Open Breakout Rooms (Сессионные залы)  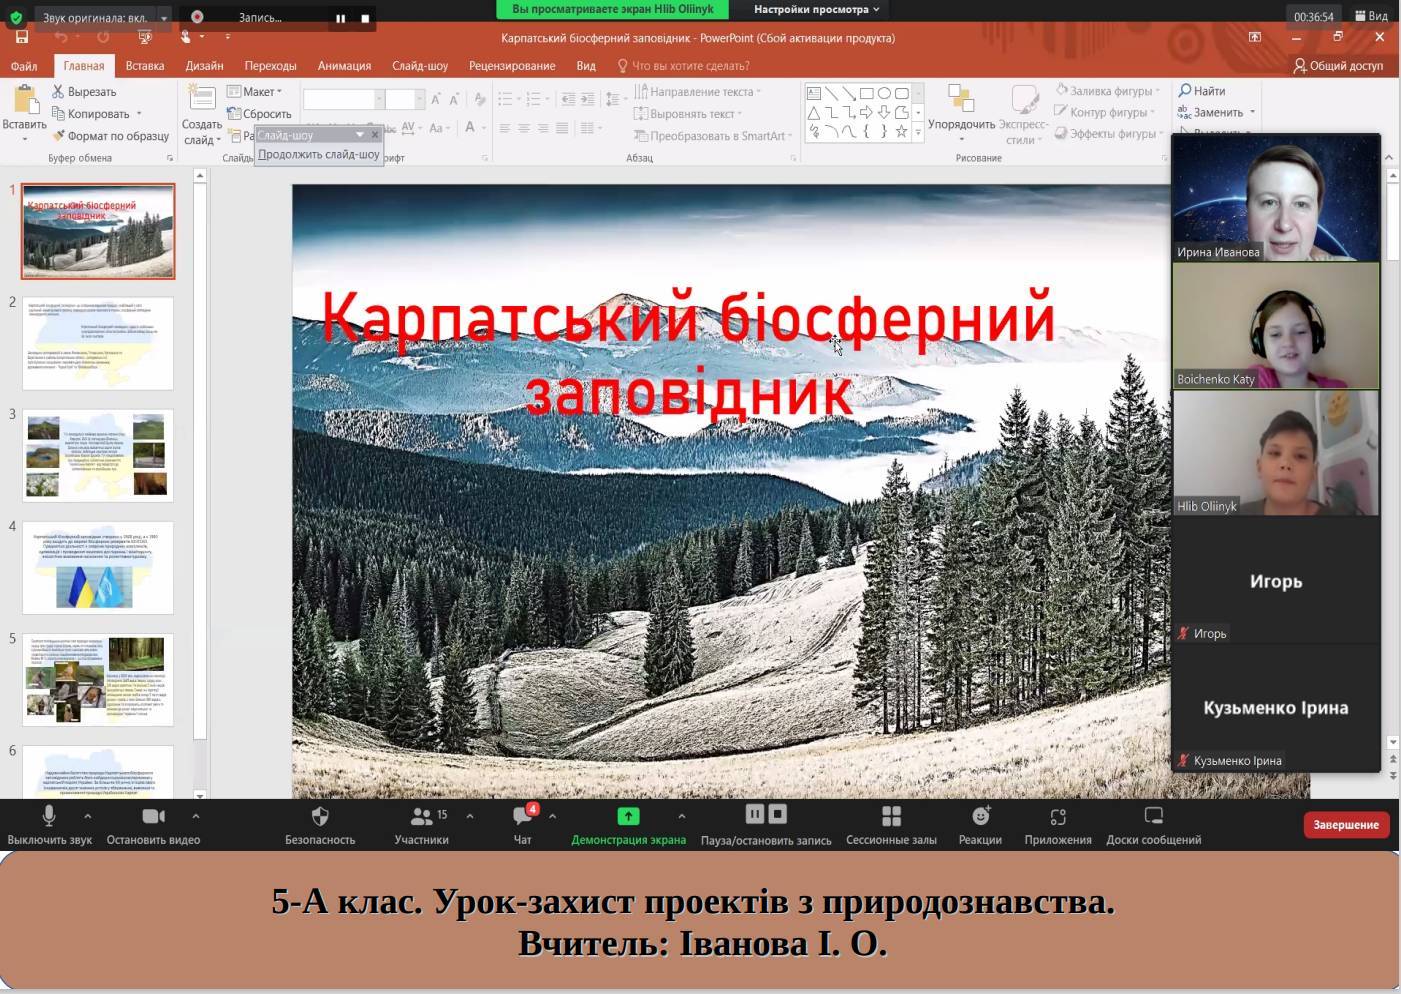891,817
